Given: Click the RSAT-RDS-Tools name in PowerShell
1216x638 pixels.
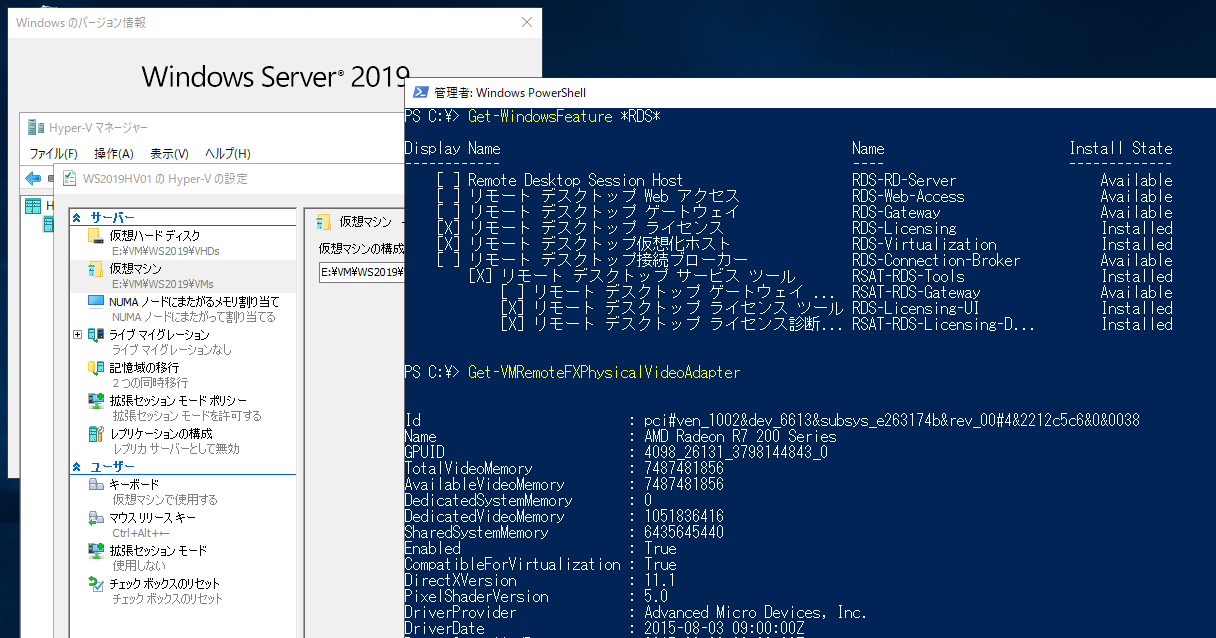Looking at the screenshot, I should click(x=908, y=277).
